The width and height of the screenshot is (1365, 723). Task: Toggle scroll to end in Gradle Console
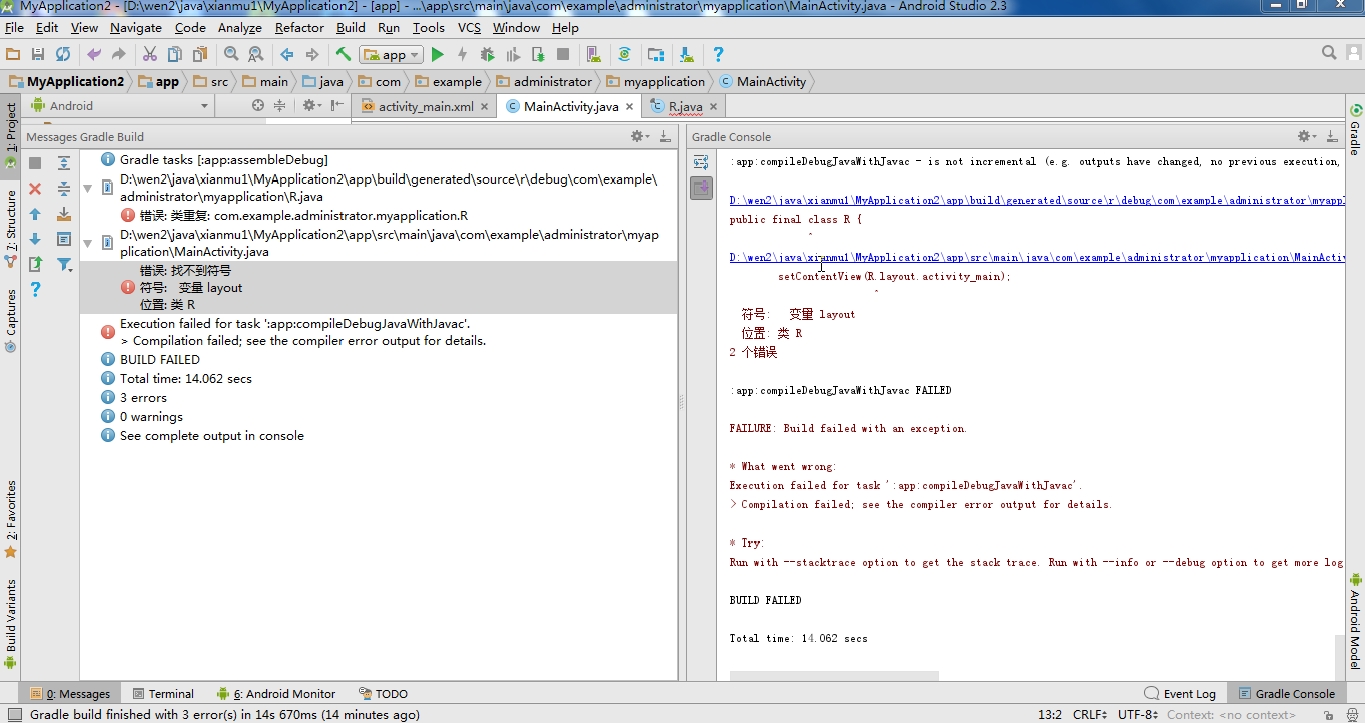[x=701, y=187]
